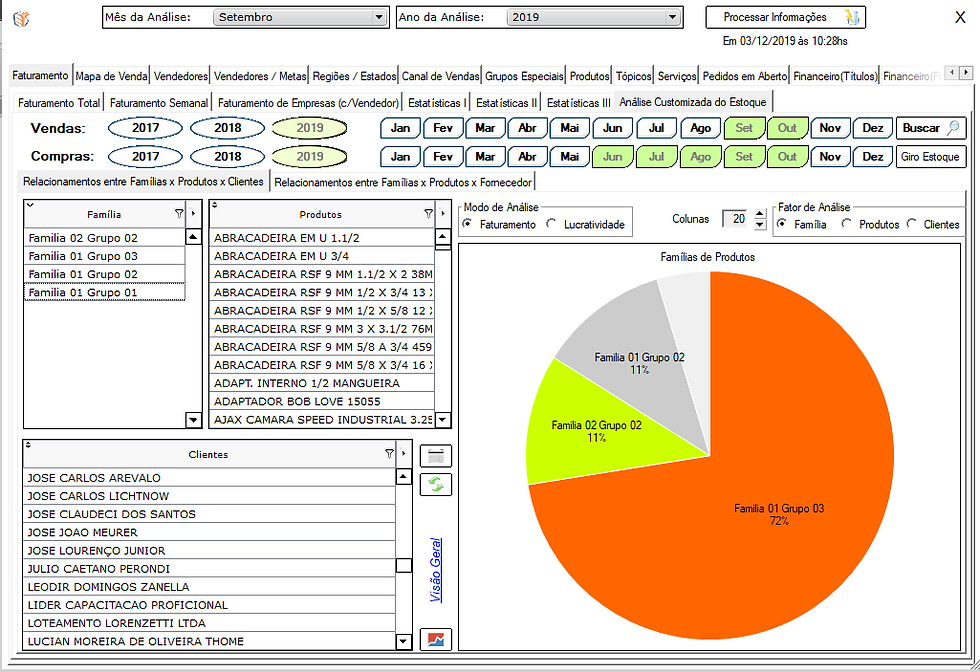Select the ADAPTADOR BOB LOVE 15055 product row

322,401
